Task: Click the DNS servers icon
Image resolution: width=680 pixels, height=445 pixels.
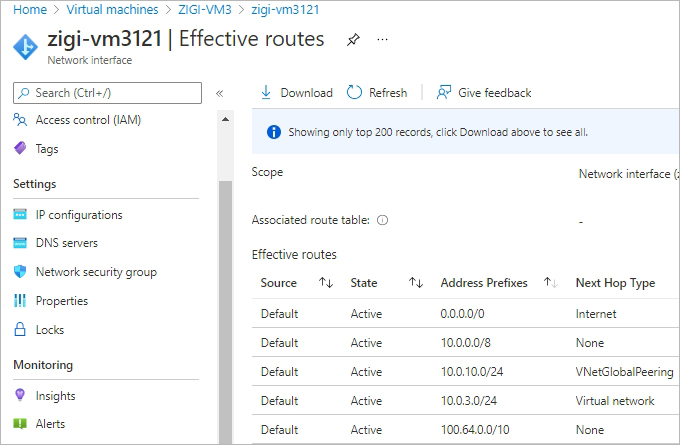Action: click(x=20, y=243)
